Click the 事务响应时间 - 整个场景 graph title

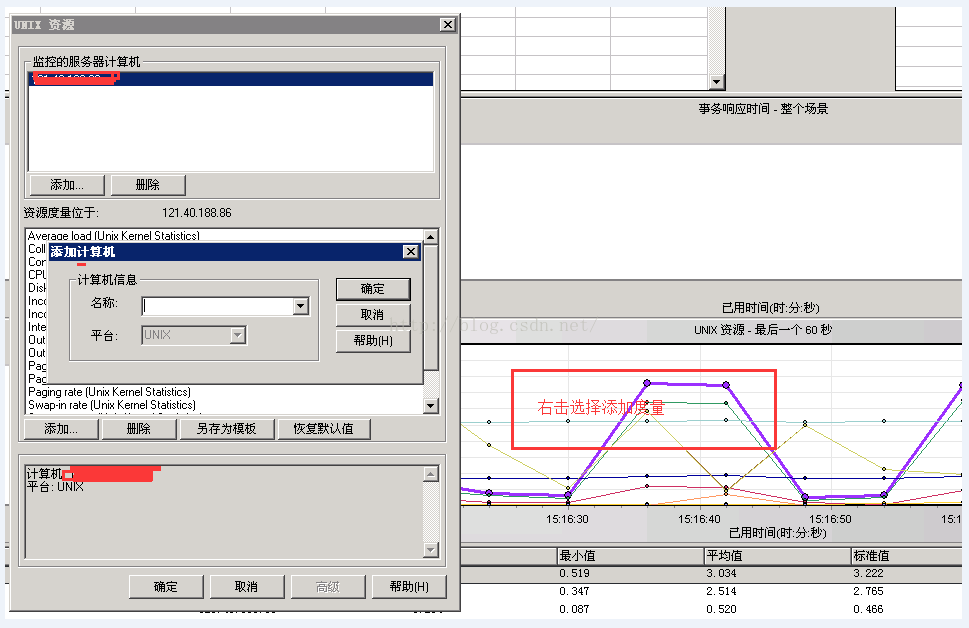(x=763, y=109)
